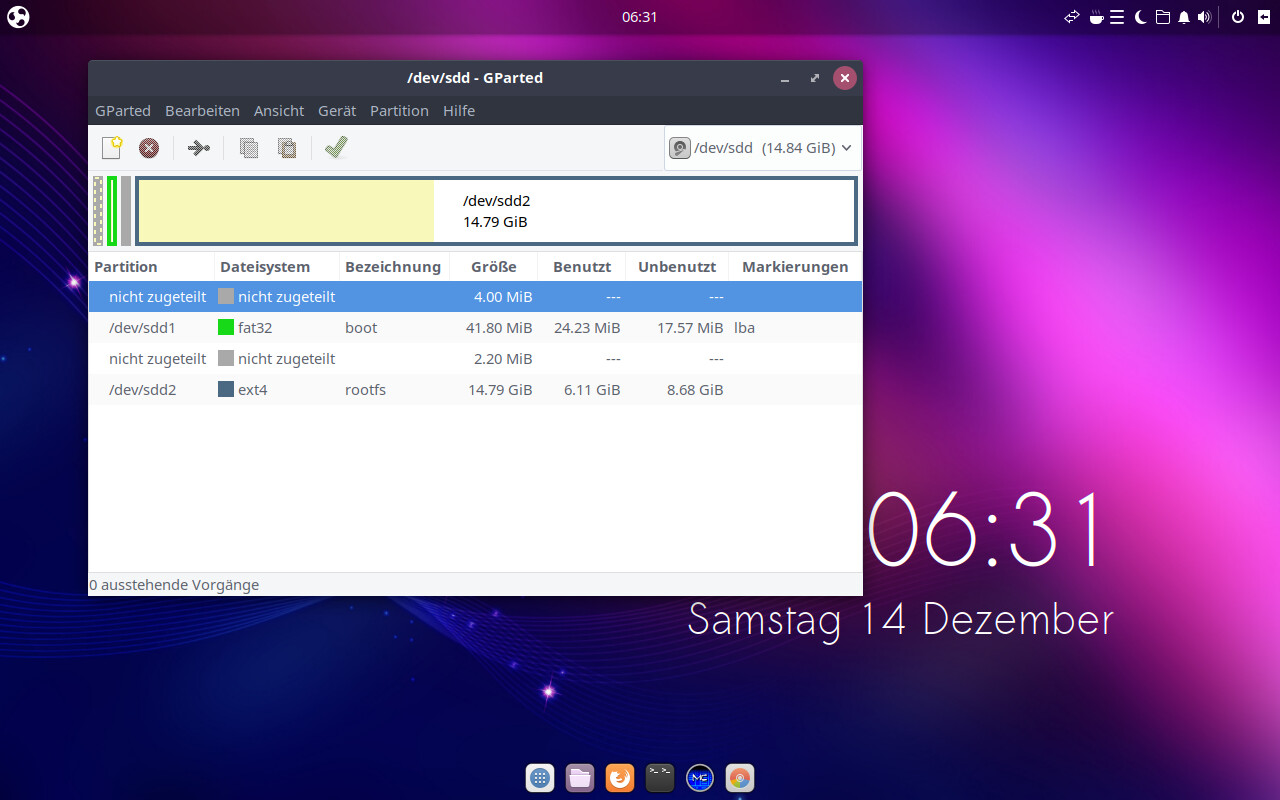
Task: Open the volume speaker icon in panel
Action: (x=1204, y=17)
